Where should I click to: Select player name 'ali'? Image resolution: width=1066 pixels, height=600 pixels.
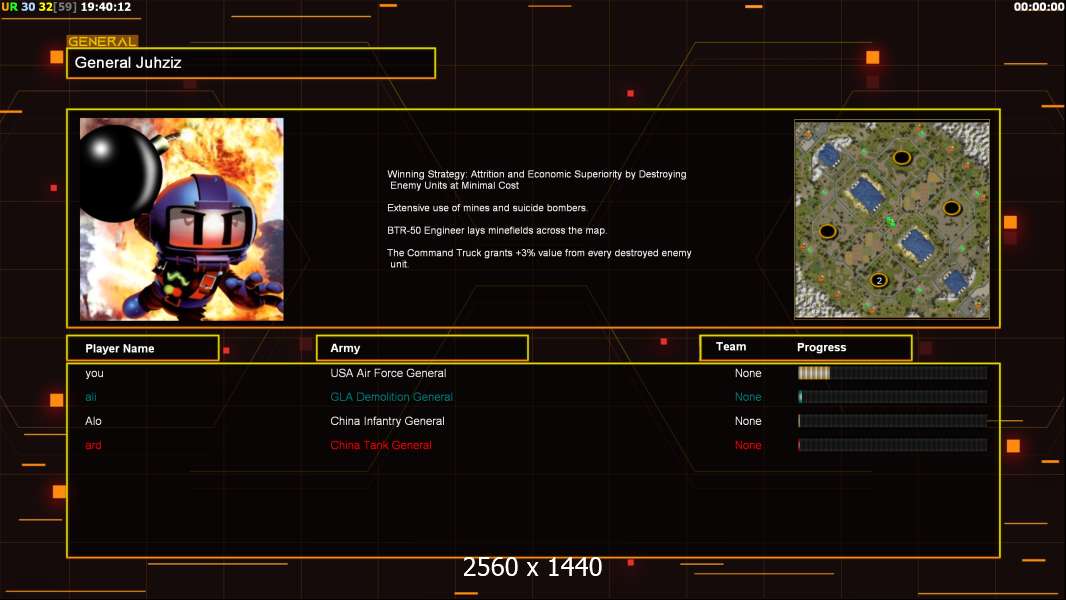pos(90,397)
